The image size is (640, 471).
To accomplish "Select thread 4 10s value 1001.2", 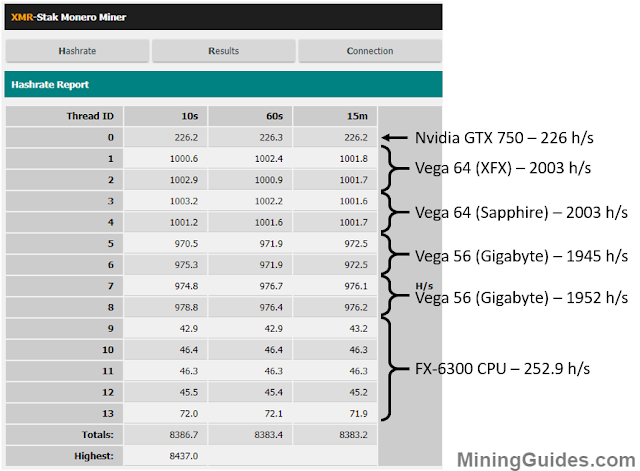I will click(x=184, y=222).
